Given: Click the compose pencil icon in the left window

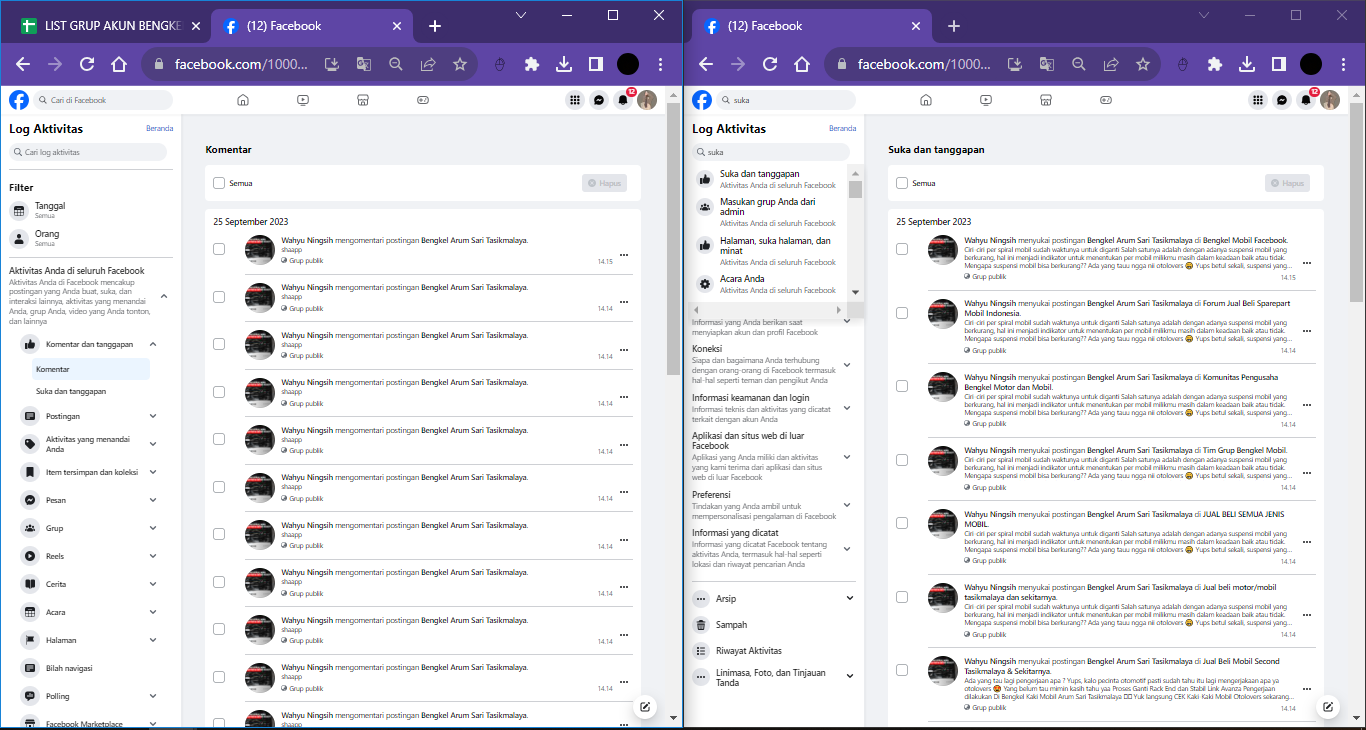Looking at the screenshot, I should [x=645, y=707].
